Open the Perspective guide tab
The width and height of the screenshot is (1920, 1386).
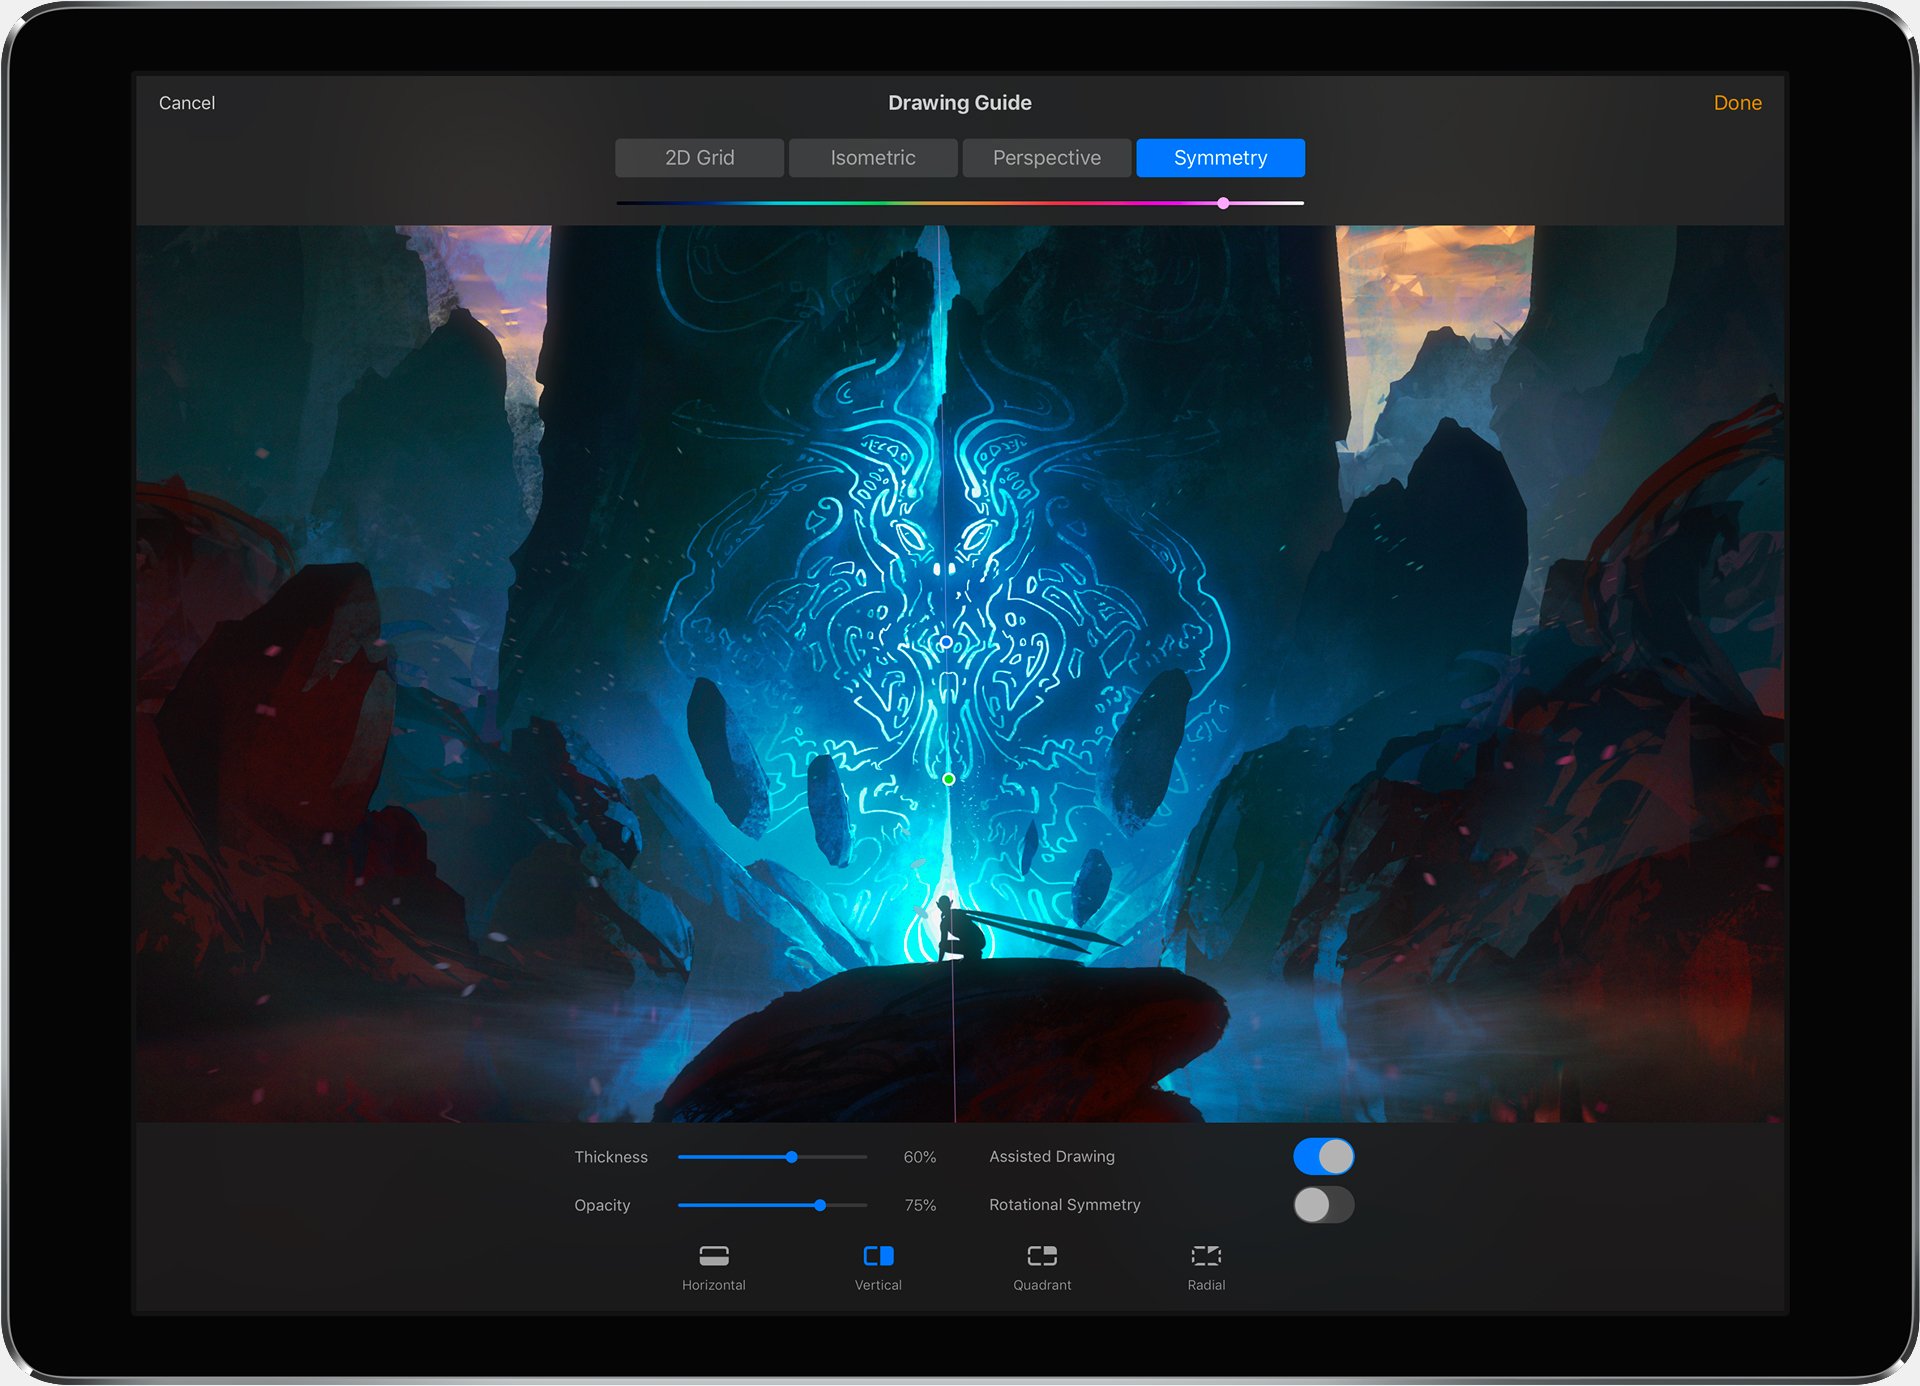tap(1046, 158)
